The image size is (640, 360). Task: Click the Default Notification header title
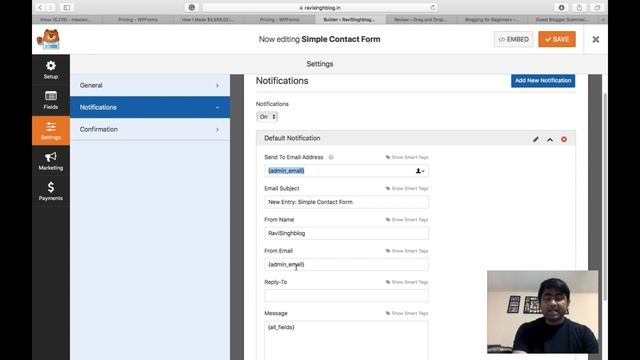pyautogui.click(x=292, y=138)
